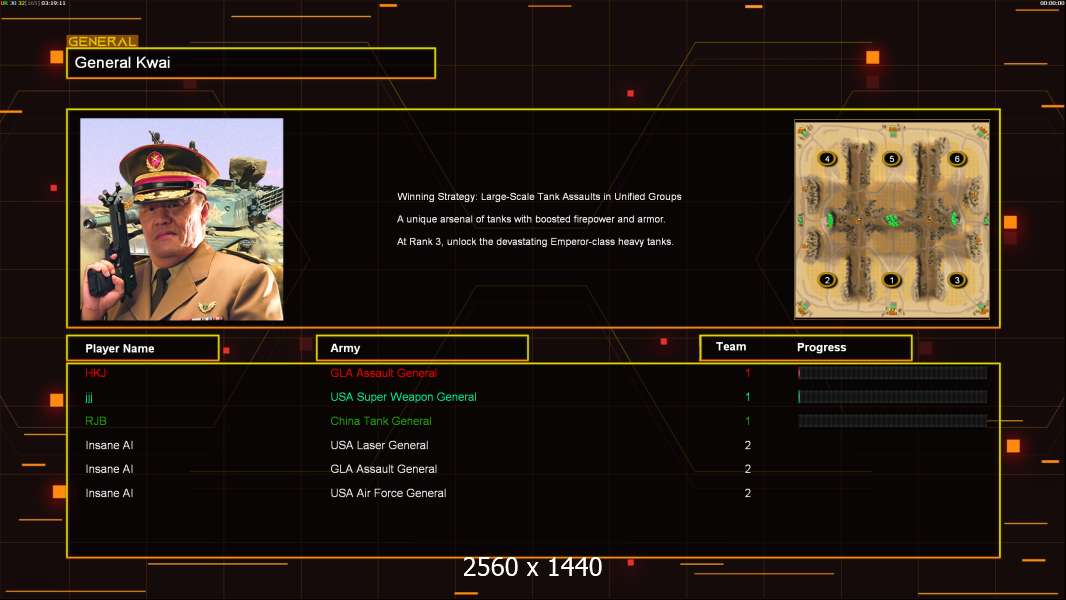
Task: Click the Winning Strategy description line
Action: point(539,197)
